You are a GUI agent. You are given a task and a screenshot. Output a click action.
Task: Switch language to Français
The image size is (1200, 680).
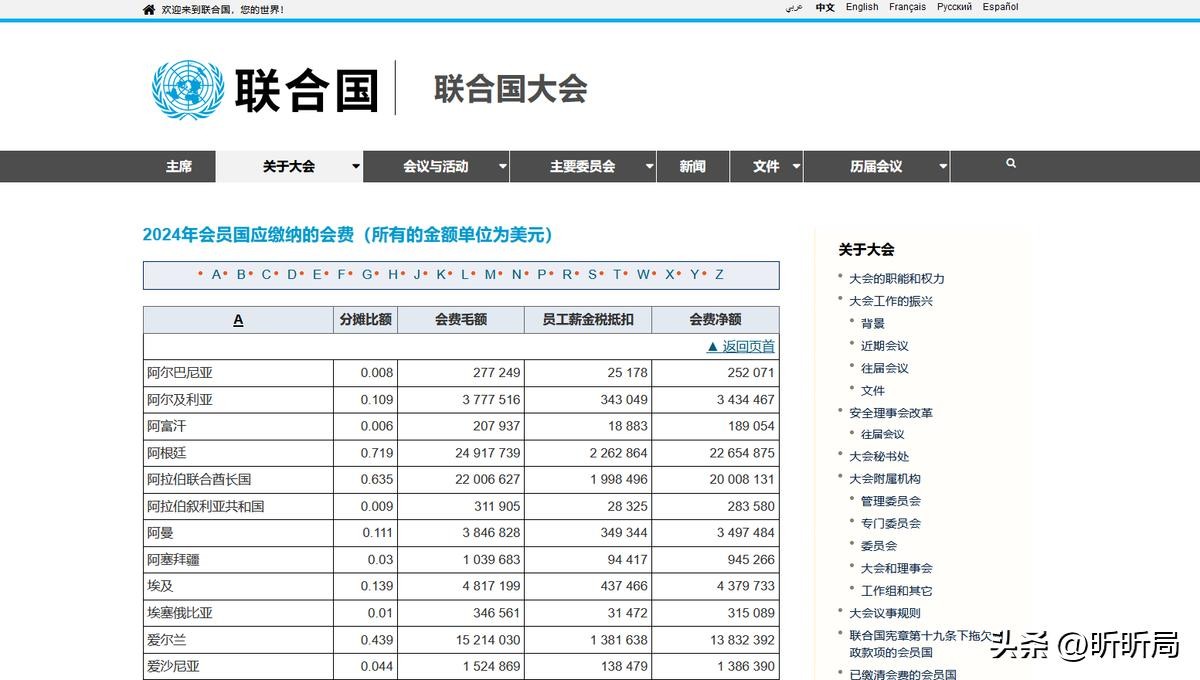[907, 7]
